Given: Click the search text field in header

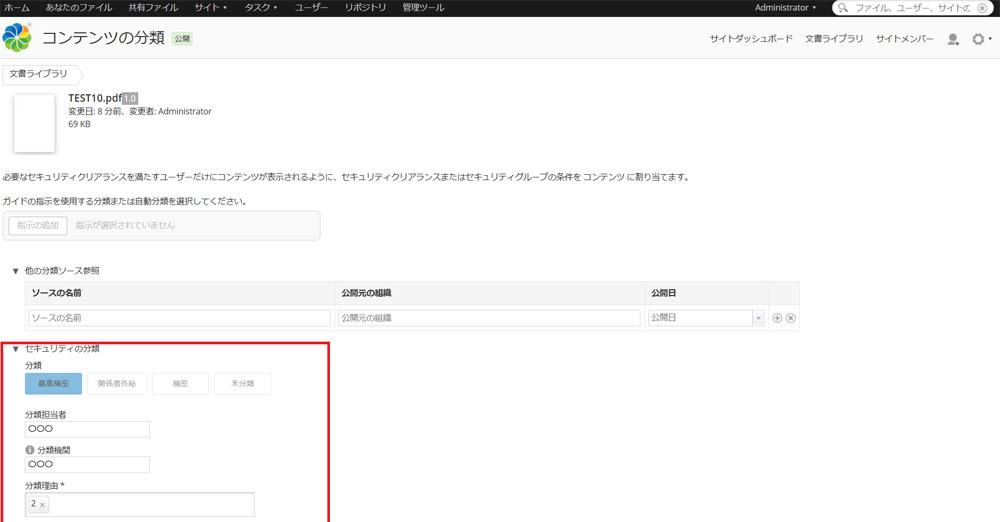Looking at the screenshot, I should click(912, 8).
